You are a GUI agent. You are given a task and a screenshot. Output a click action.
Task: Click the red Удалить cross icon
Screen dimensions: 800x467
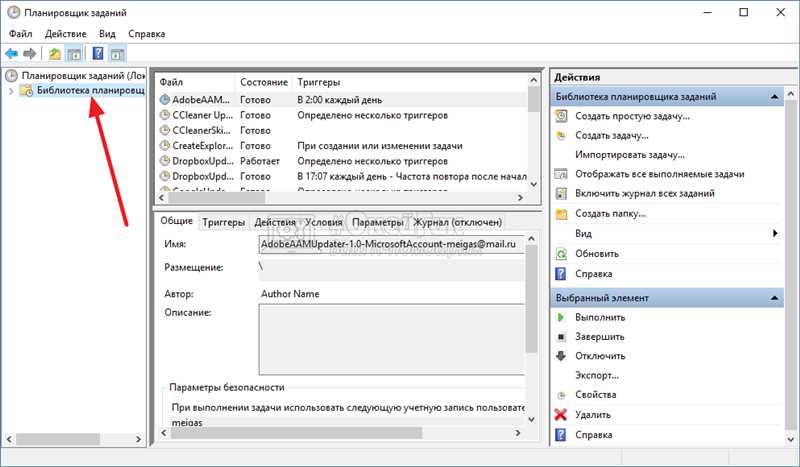click(x=561, y=414)
